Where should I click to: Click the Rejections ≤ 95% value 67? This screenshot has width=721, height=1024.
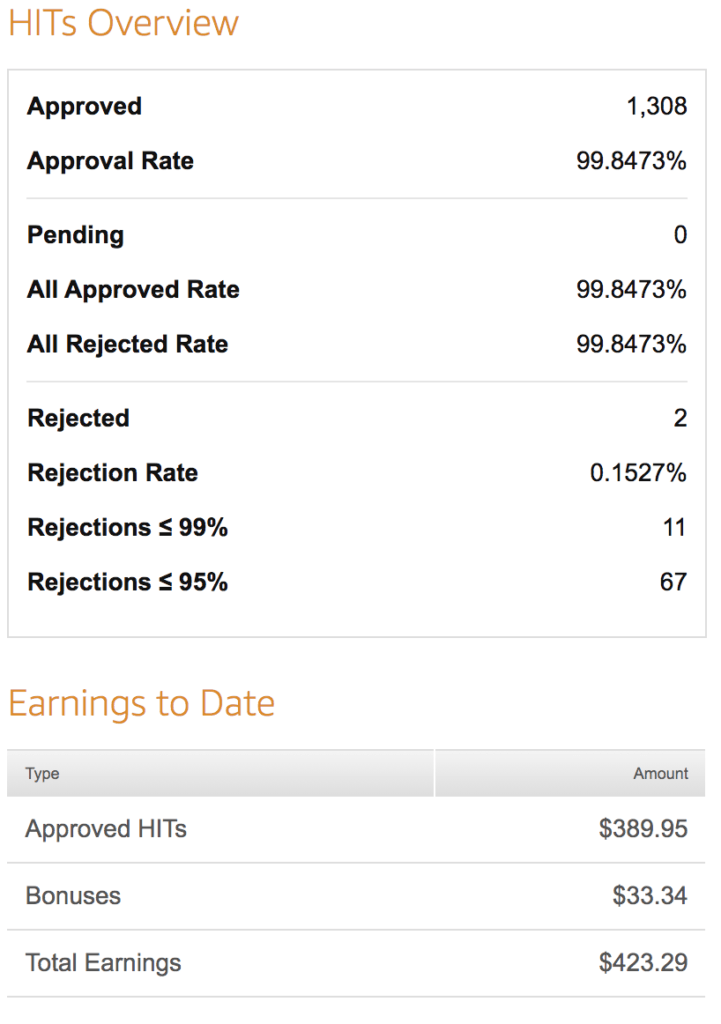(x=673, y=582)
